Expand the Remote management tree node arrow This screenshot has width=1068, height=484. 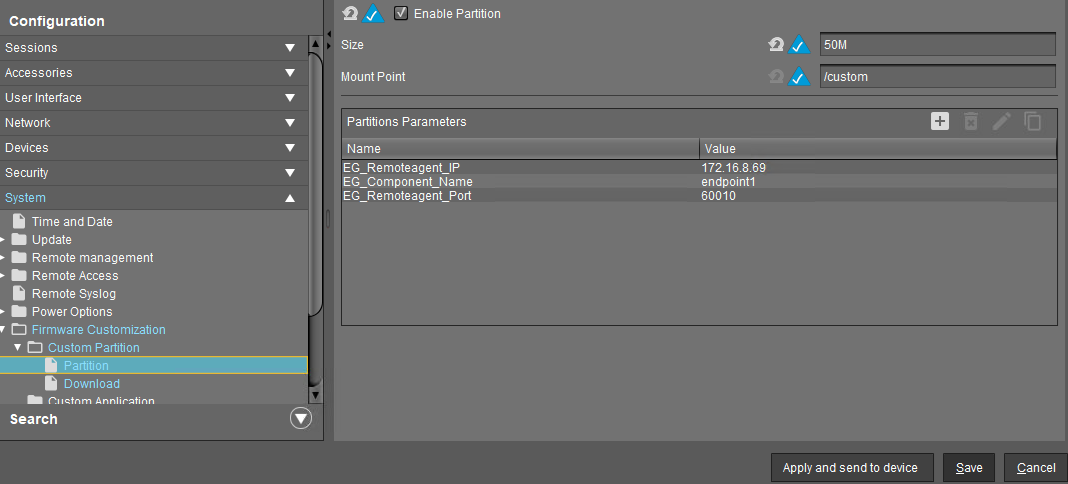pos(3,257)
